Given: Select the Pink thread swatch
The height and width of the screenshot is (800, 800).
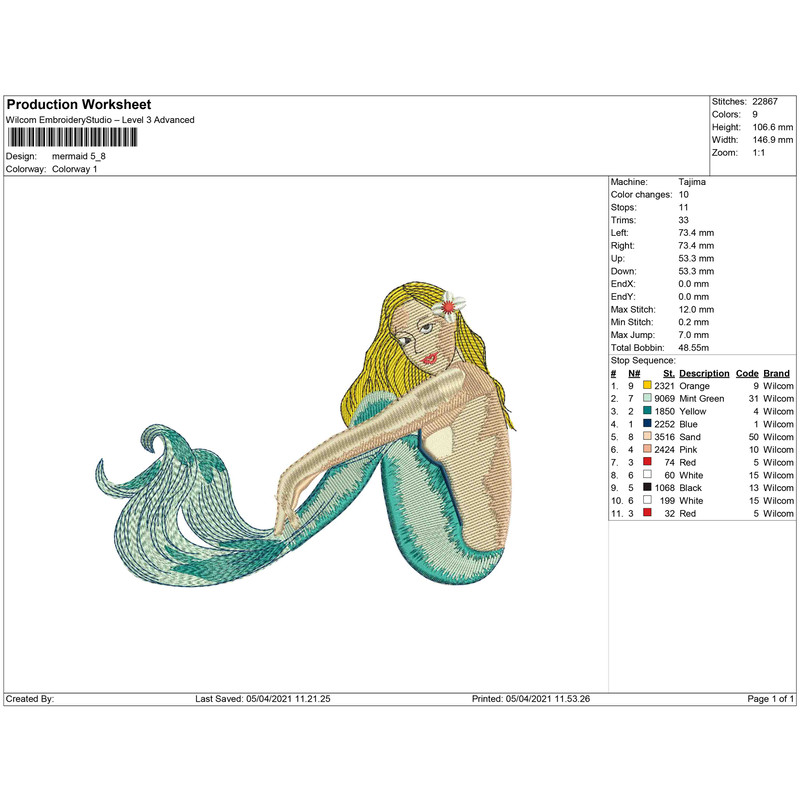Looking at the screenshot, I should [647, 450].
